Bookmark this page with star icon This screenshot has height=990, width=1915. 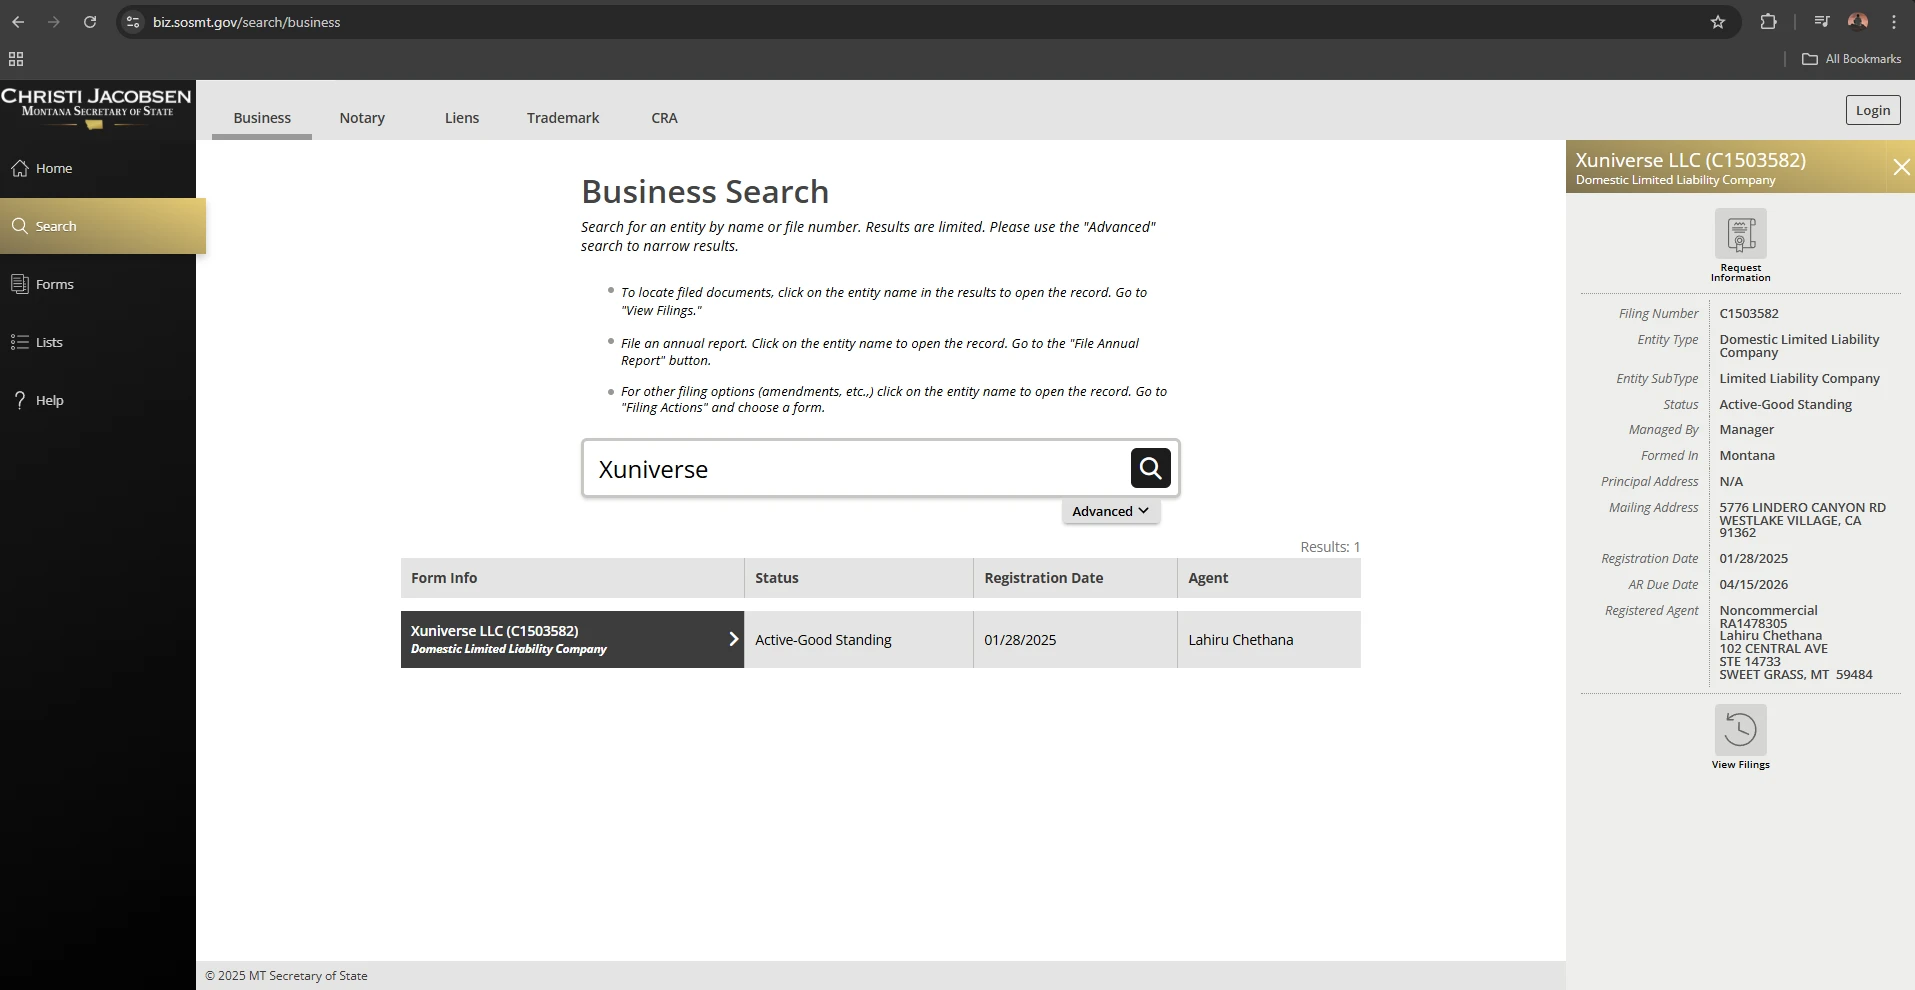[x=1718, y=22]
